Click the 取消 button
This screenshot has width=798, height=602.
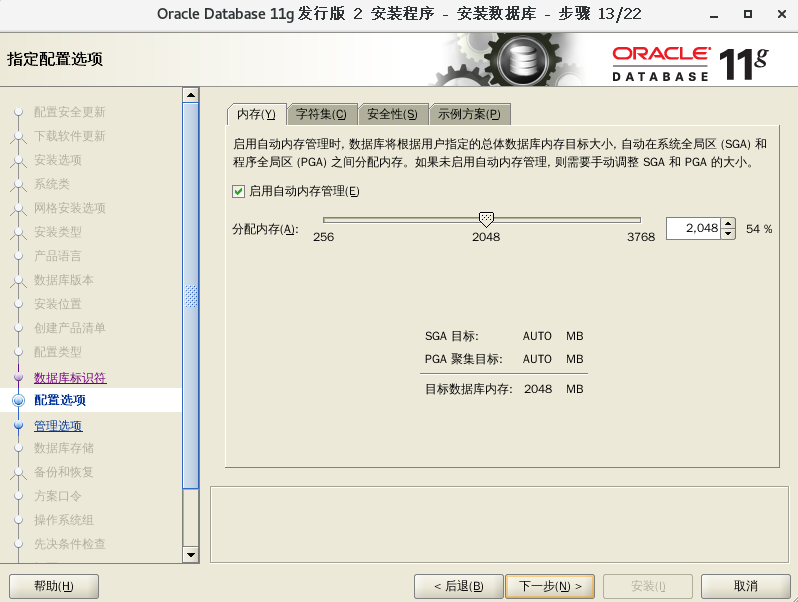click(746, 586)
